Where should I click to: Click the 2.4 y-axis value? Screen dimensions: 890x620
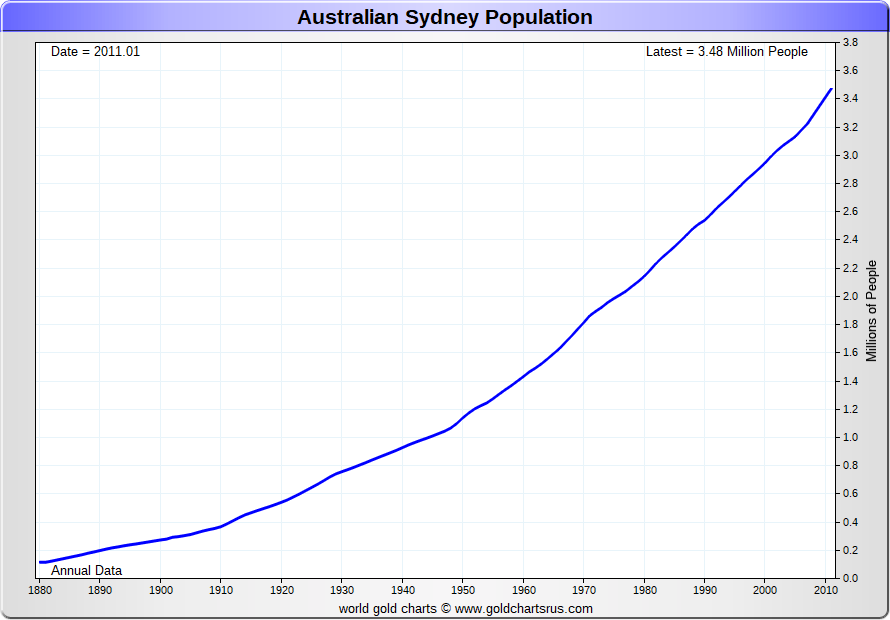point(850,240)
